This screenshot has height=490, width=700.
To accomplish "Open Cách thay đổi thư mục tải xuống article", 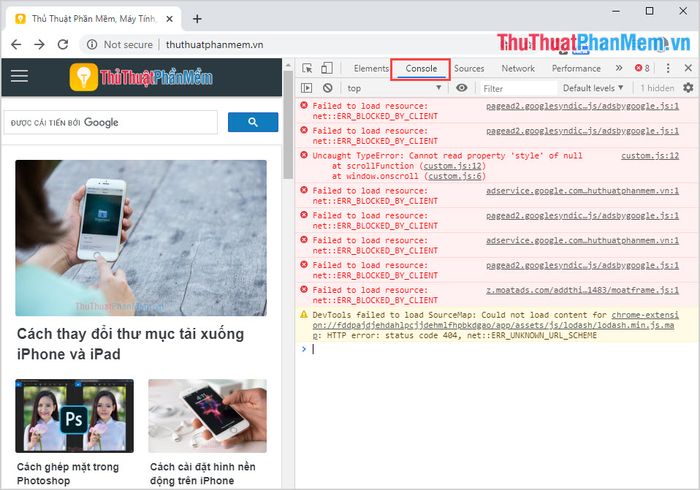I will tap(130, 344).
